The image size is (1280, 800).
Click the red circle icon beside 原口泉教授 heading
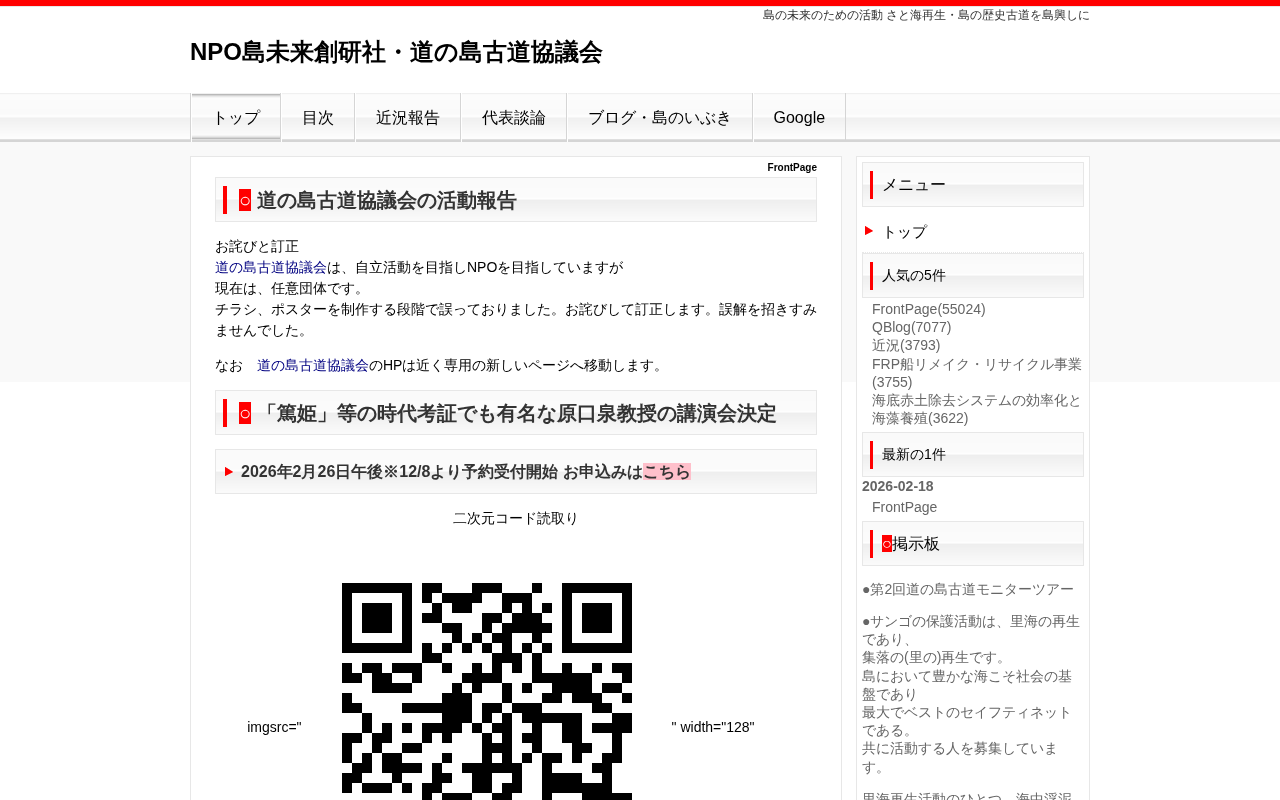[245, 413]
